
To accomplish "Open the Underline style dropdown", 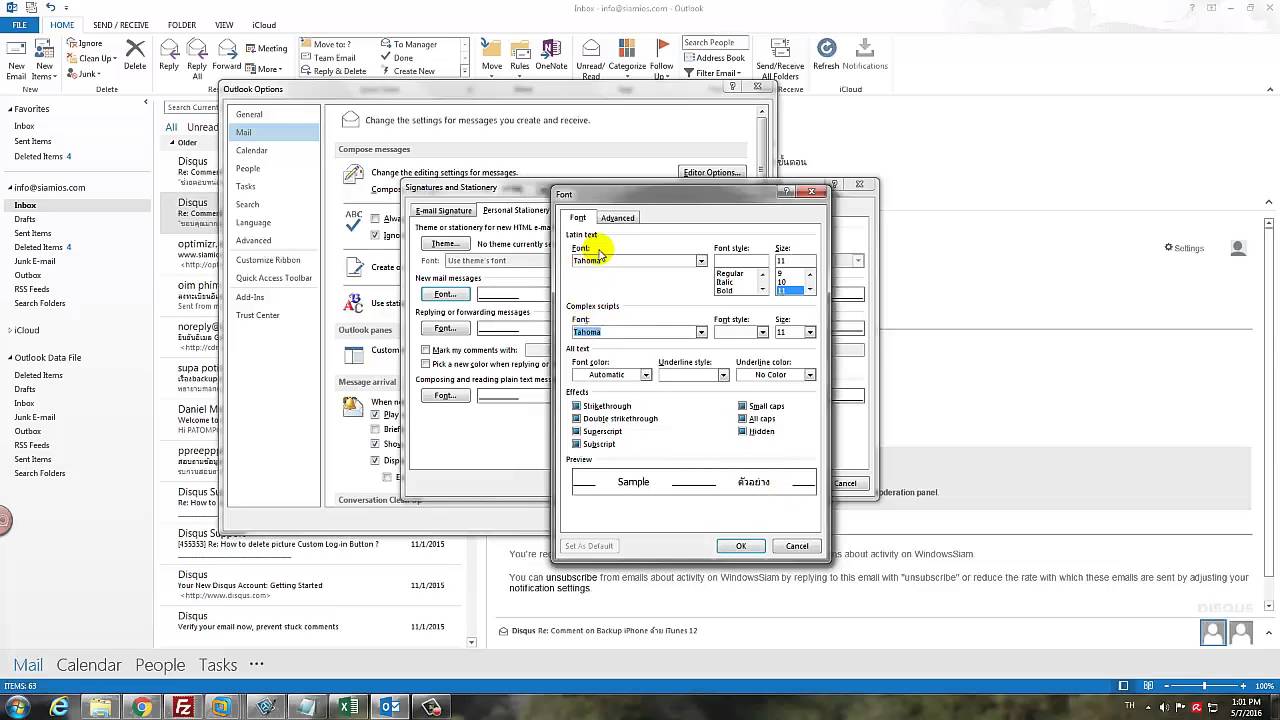I will pos(723,375).
